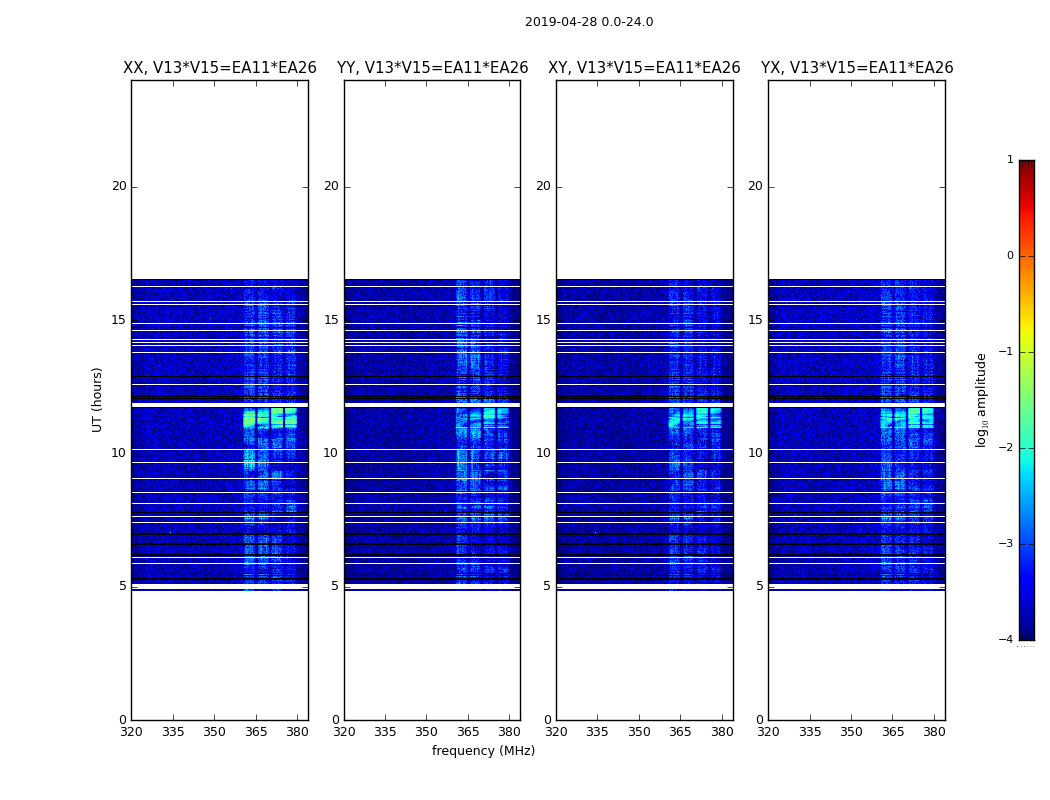This screenshot has width=1050, height=800.
Task: Select the "YX, V13*V15=EA11*EA26" panel title
Action: pos(856,68)
